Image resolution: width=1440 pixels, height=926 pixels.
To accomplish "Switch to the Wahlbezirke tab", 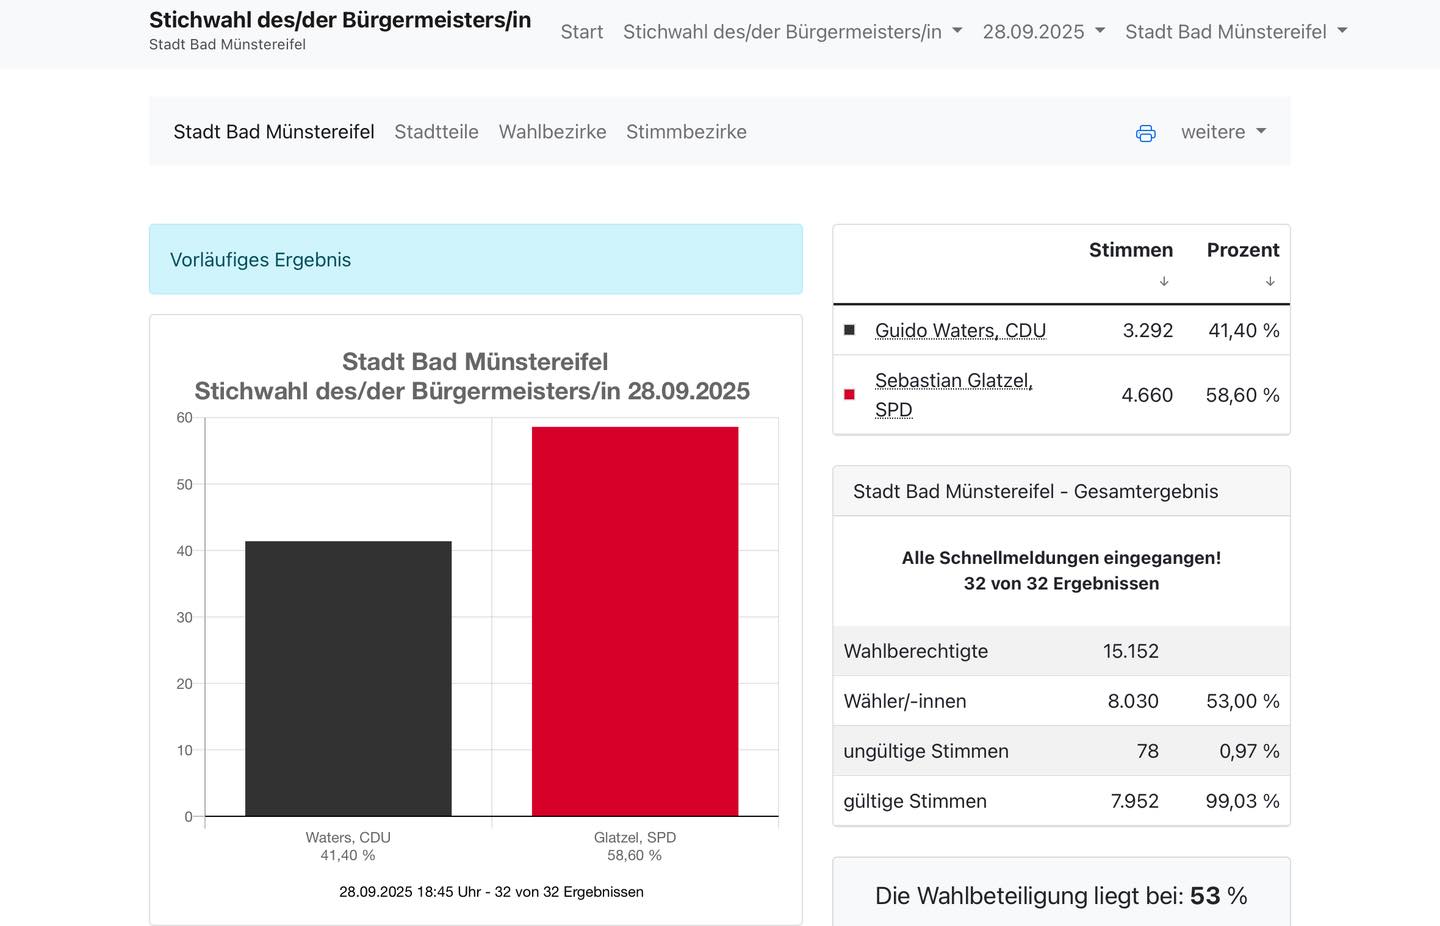I will pyautogui.click(x=552, y=132).
